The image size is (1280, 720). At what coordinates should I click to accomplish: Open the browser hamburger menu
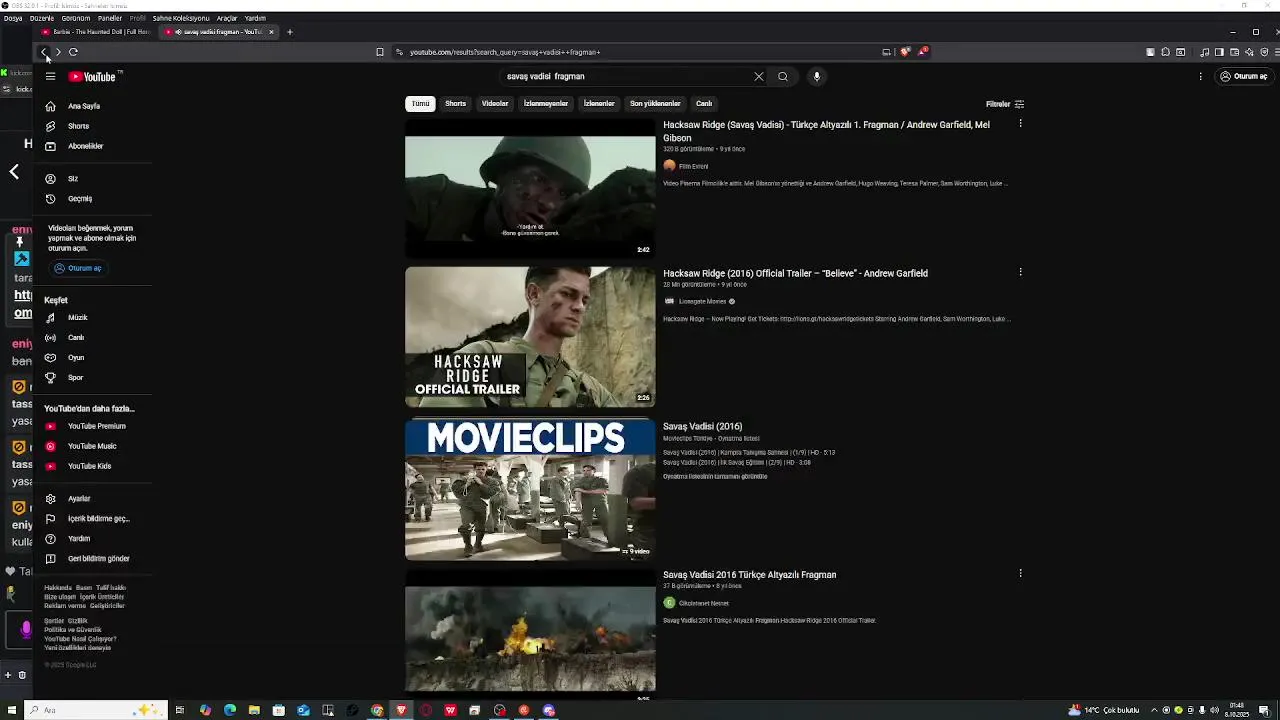point(1276,52)
